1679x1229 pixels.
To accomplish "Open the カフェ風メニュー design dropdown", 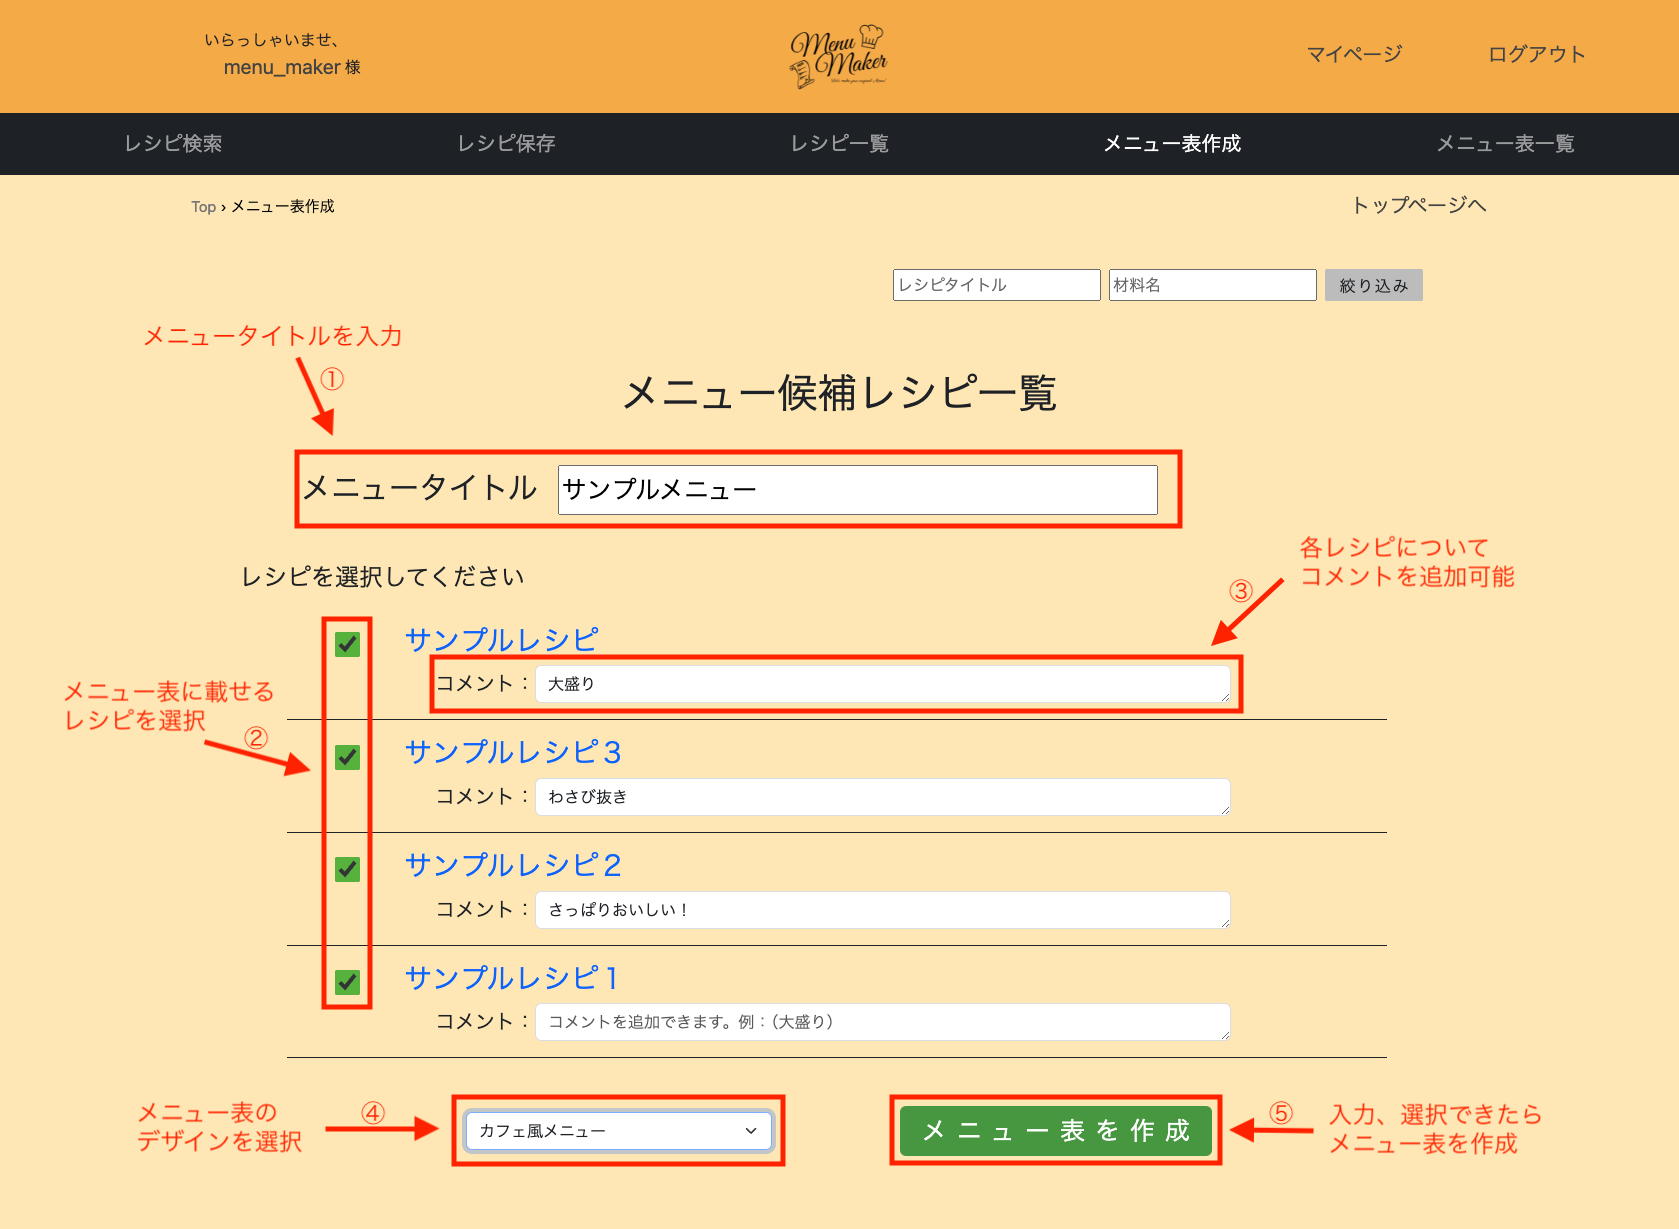I will tap(619, 1131).
